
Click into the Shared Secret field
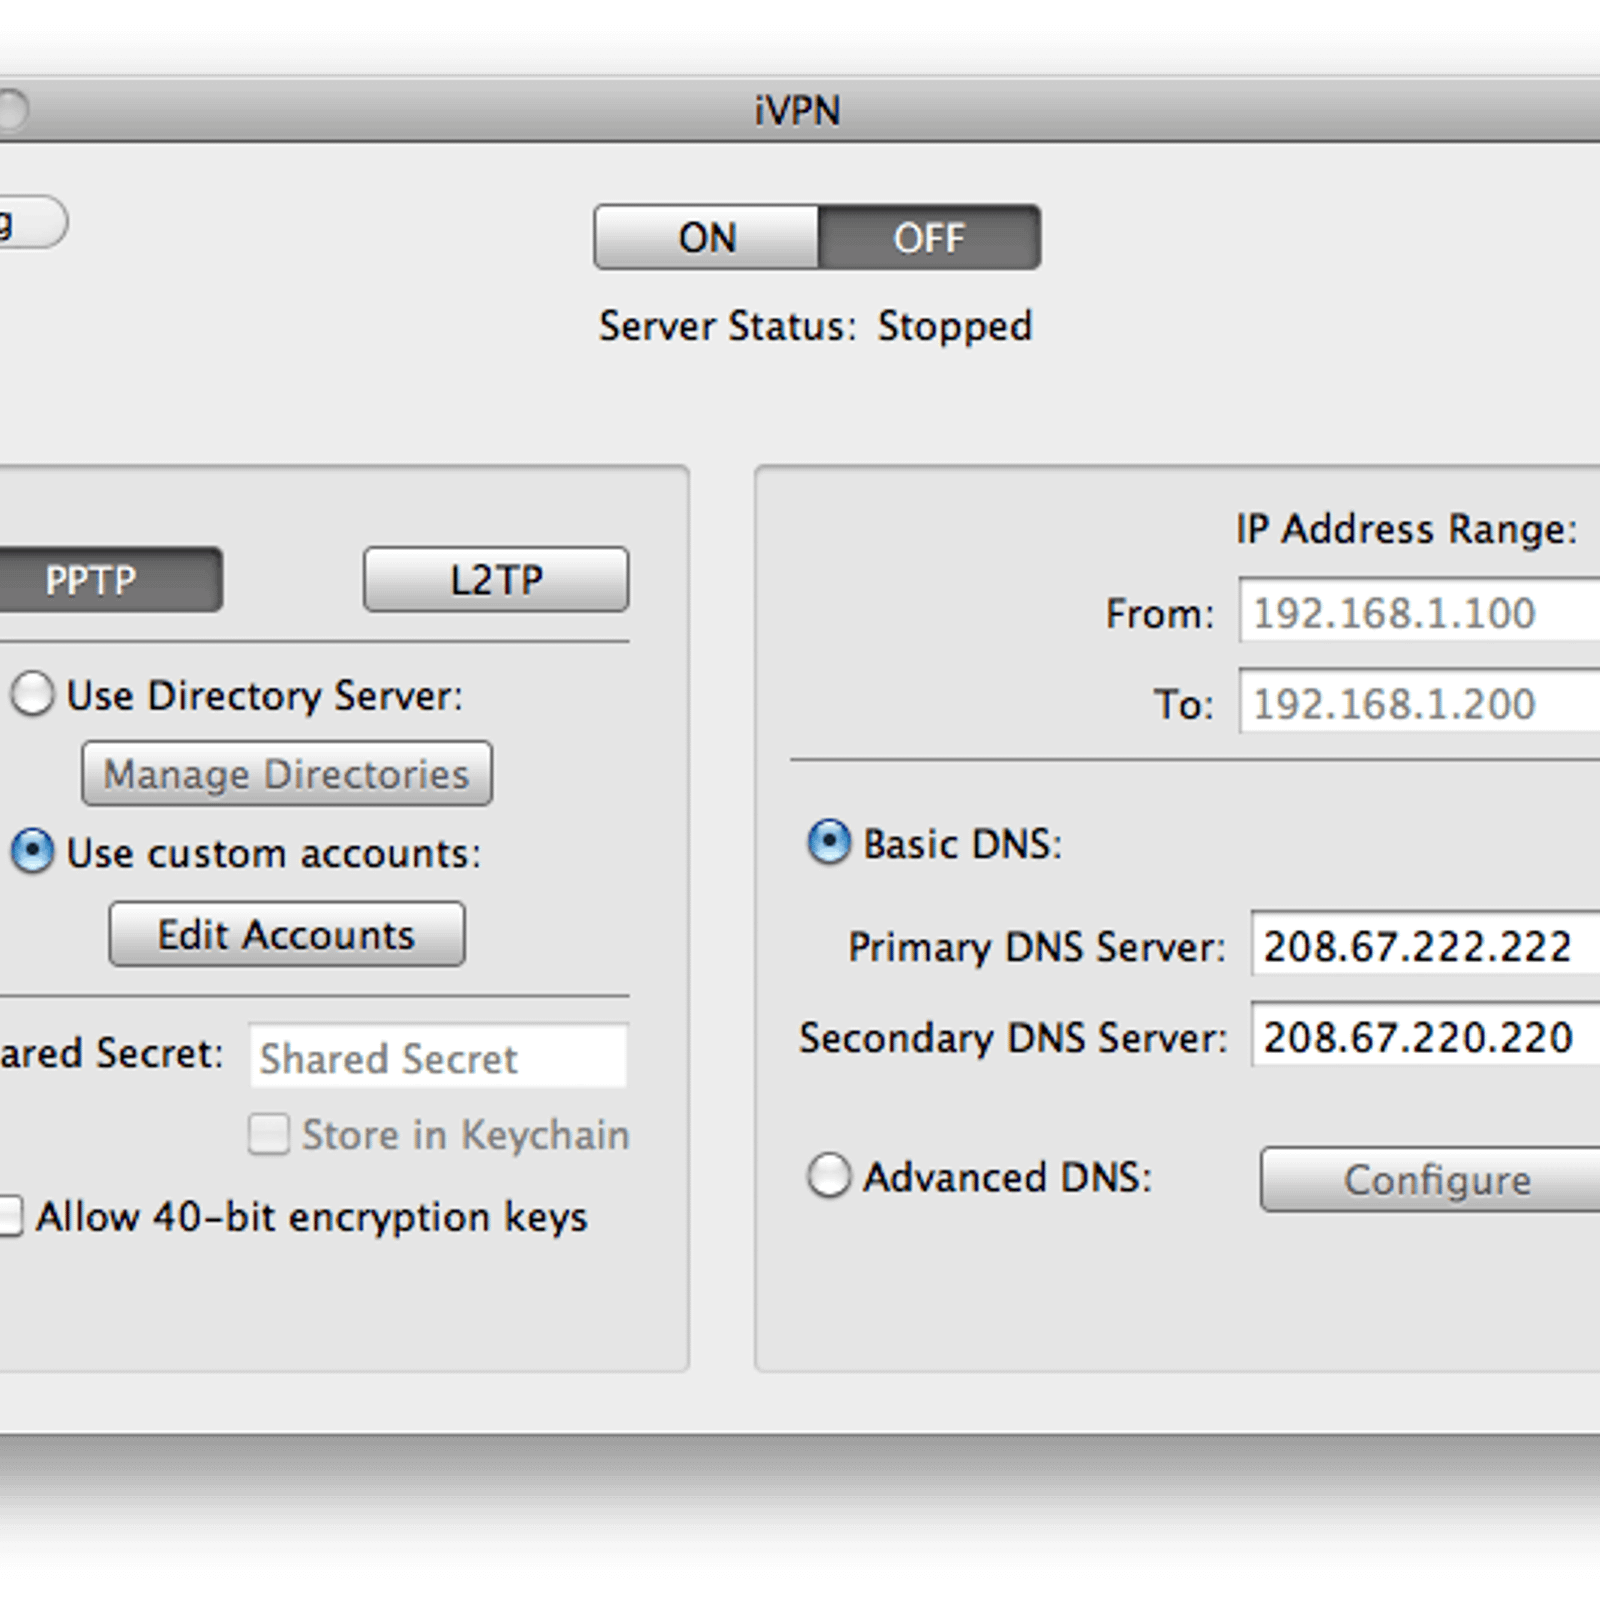[438, 1056]
